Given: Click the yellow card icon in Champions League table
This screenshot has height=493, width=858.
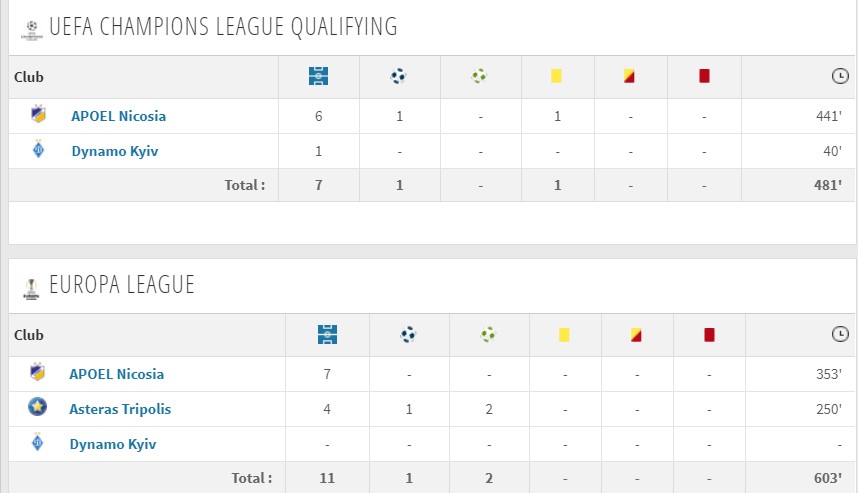Looking at the screenshot, I should (556, 76).
